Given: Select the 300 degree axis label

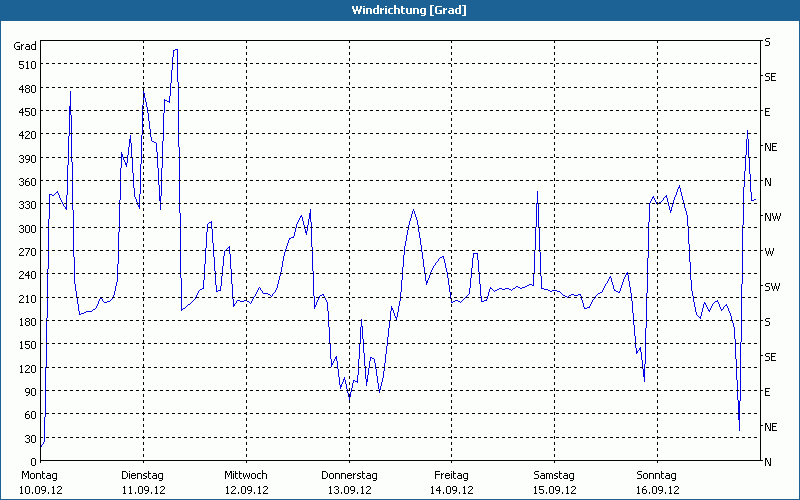Looking at the screenshot, I should click(28, 229).
